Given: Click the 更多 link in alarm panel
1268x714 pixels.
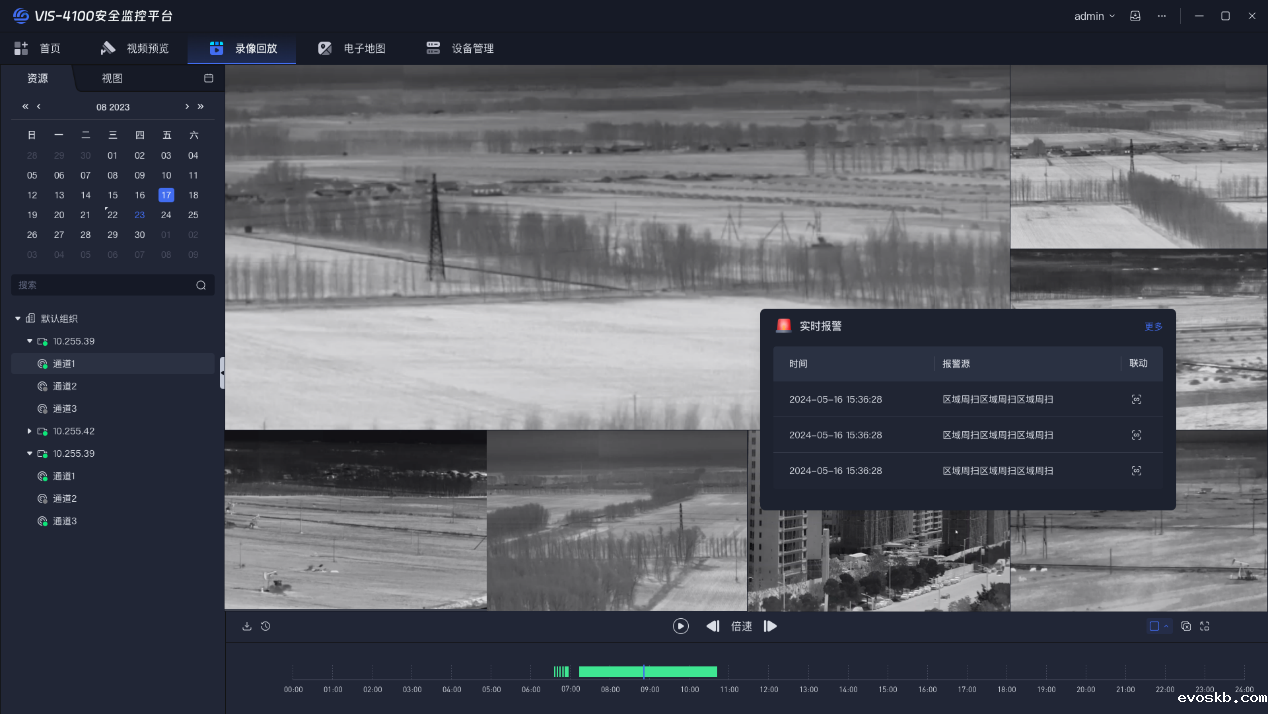Looking at the screenshot, I should tap(1153, 326).
